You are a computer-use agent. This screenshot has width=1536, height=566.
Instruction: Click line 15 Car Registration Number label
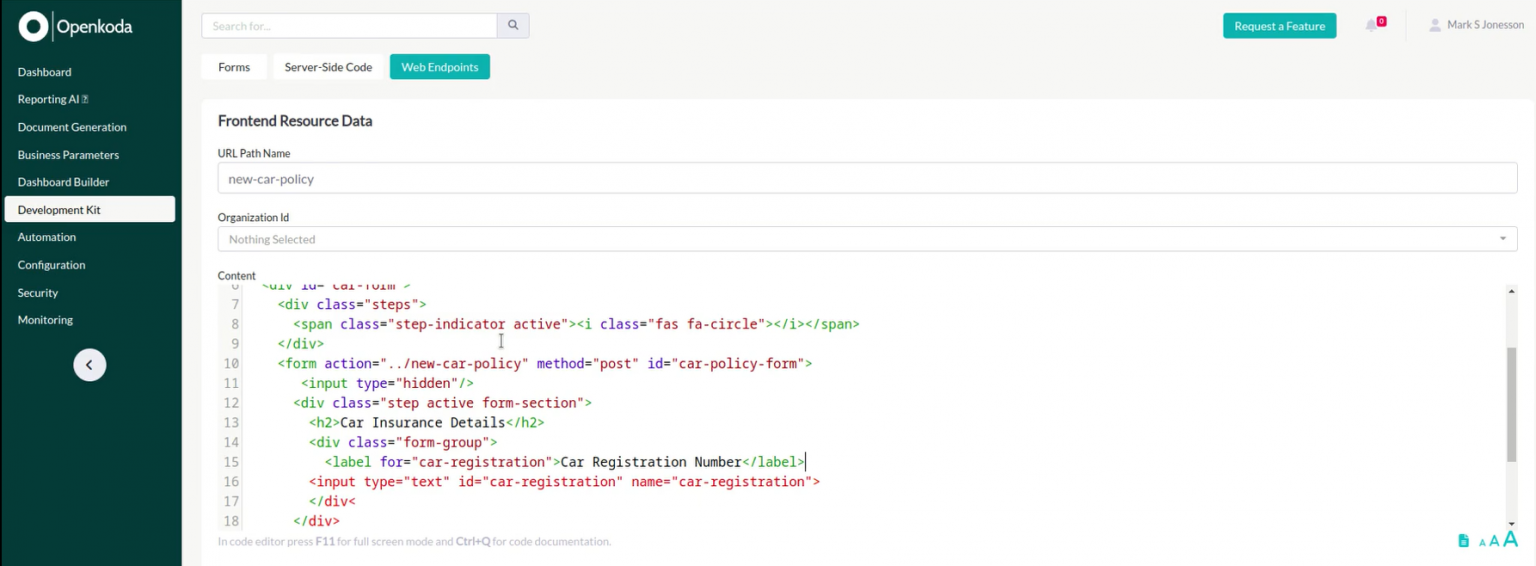point(565,462)
